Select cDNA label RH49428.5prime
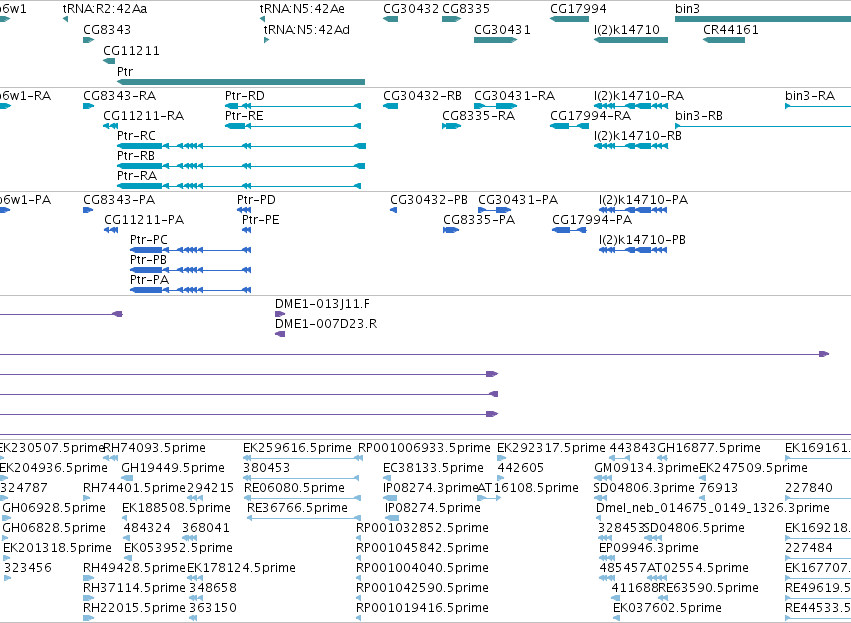The width and height of the screenshot is (851, 623). pyautogui.click(x=134, y=569)
